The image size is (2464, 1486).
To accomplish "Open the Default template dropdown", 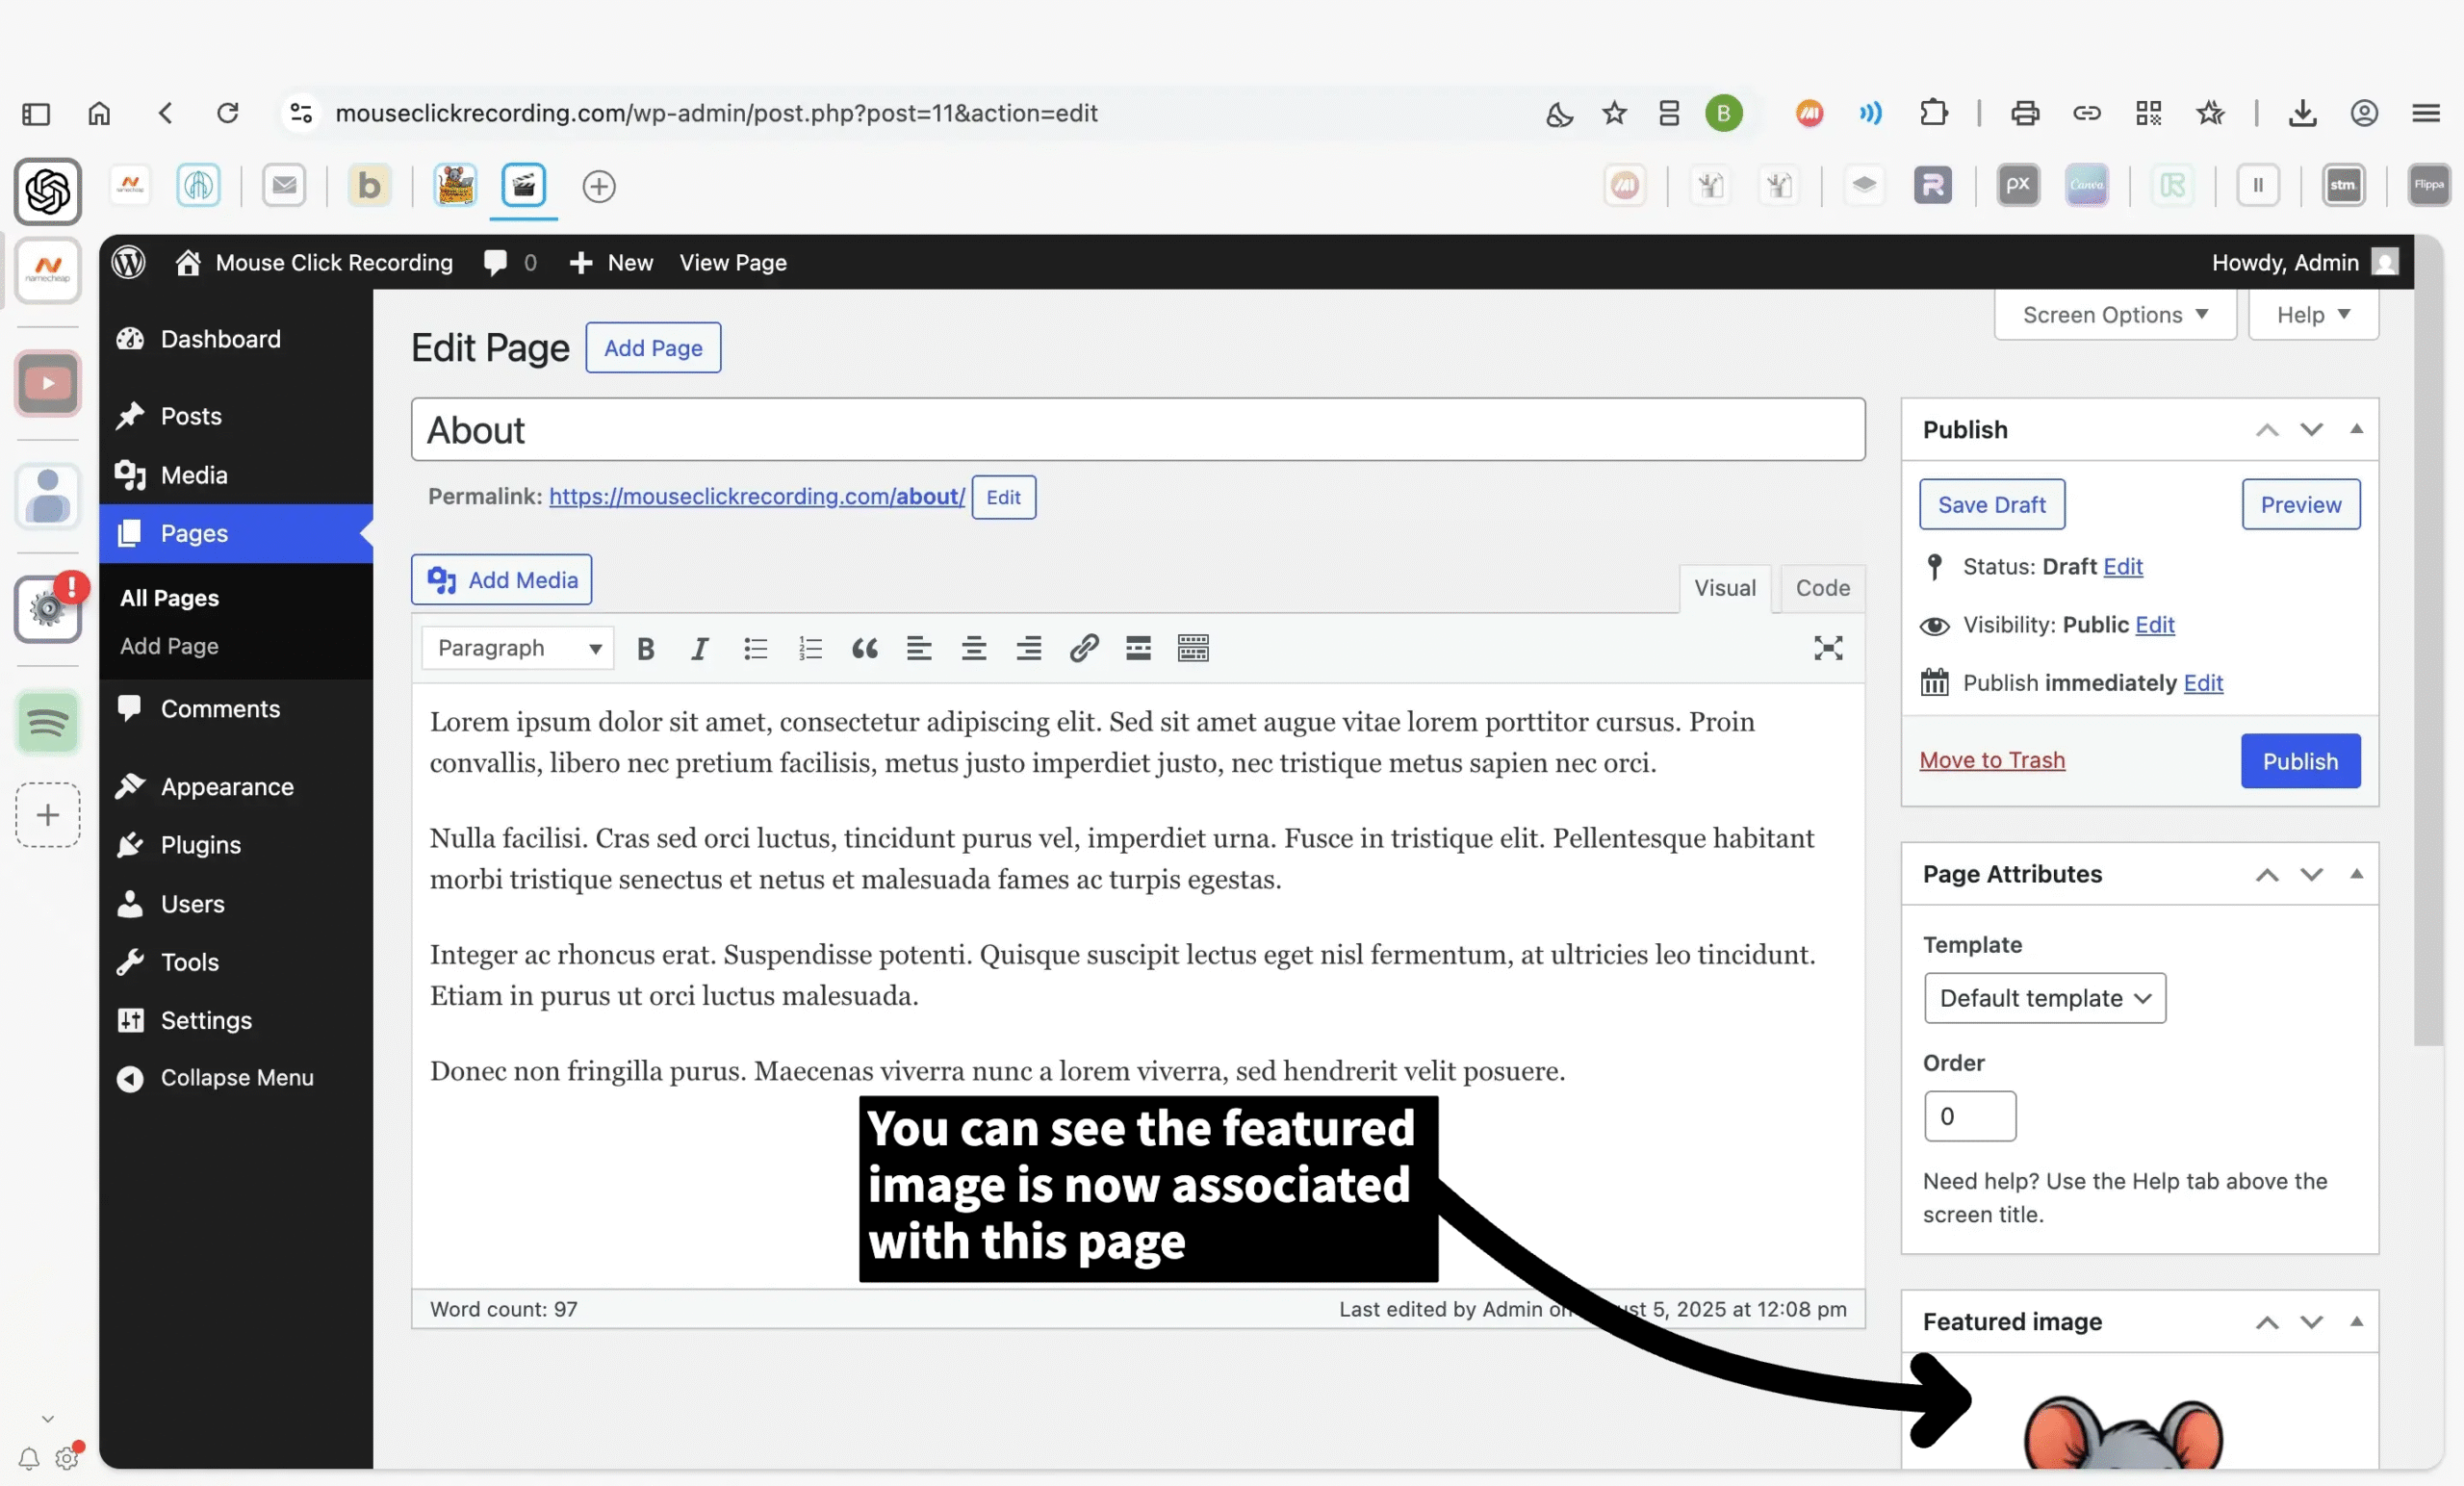I will [x=2044, y=998].
